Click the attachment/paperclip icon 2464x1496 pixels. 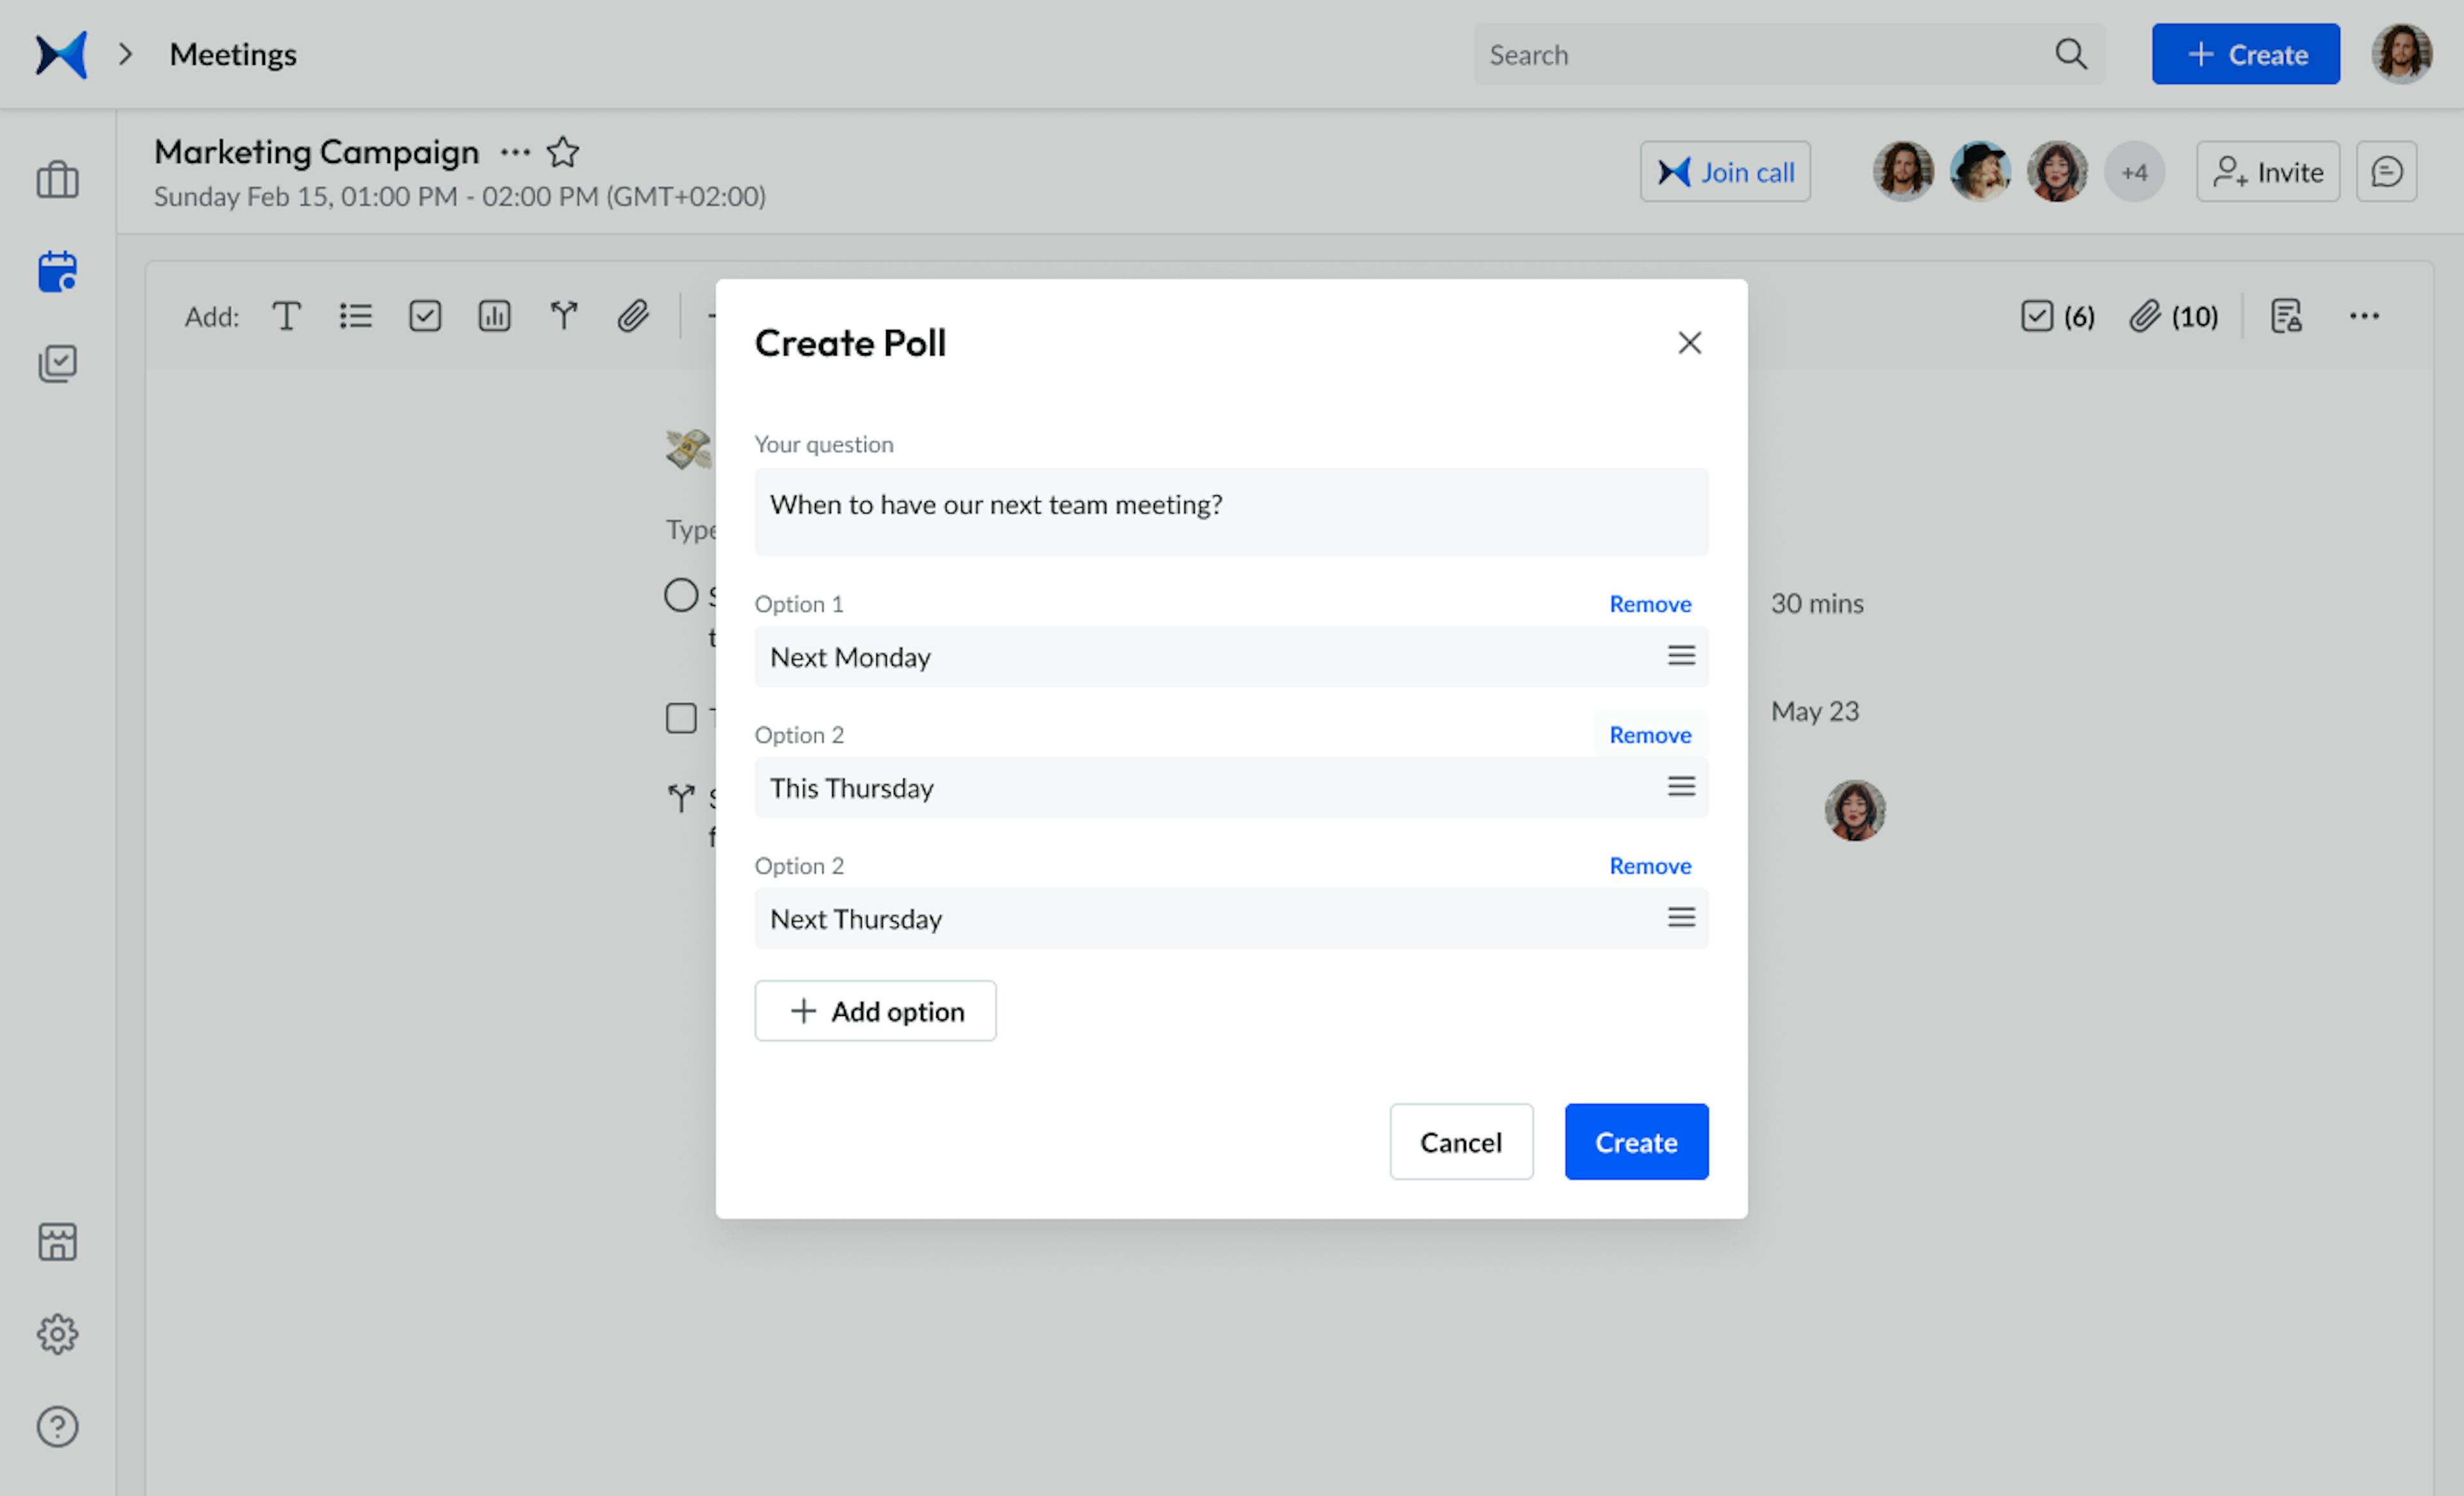click(632, 315)
